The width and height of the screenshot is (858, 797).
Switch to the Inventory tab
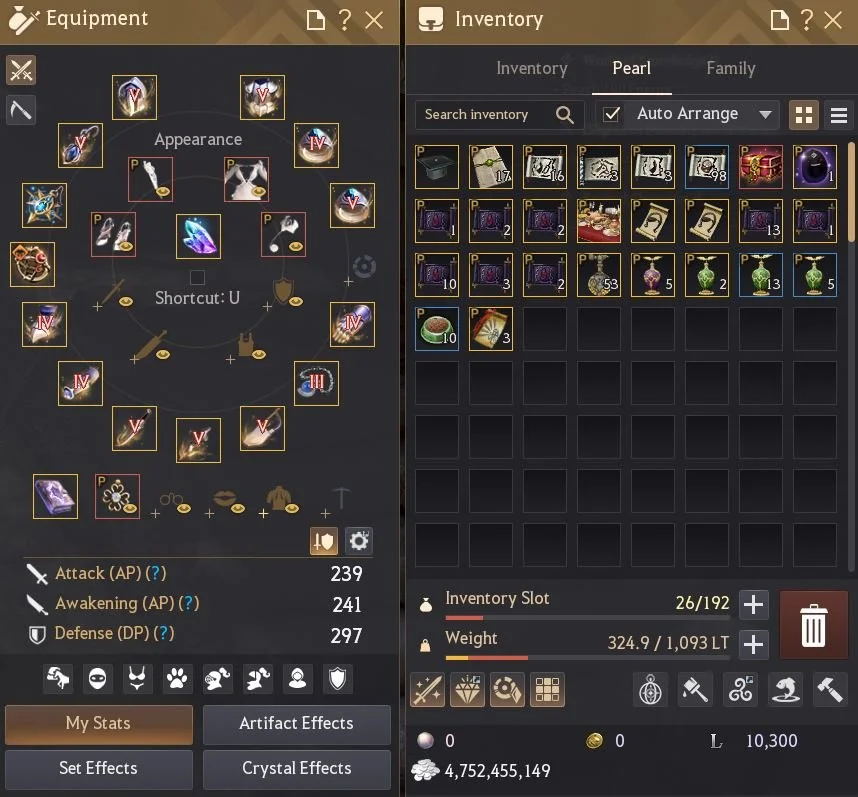click(x=531, y=68)
